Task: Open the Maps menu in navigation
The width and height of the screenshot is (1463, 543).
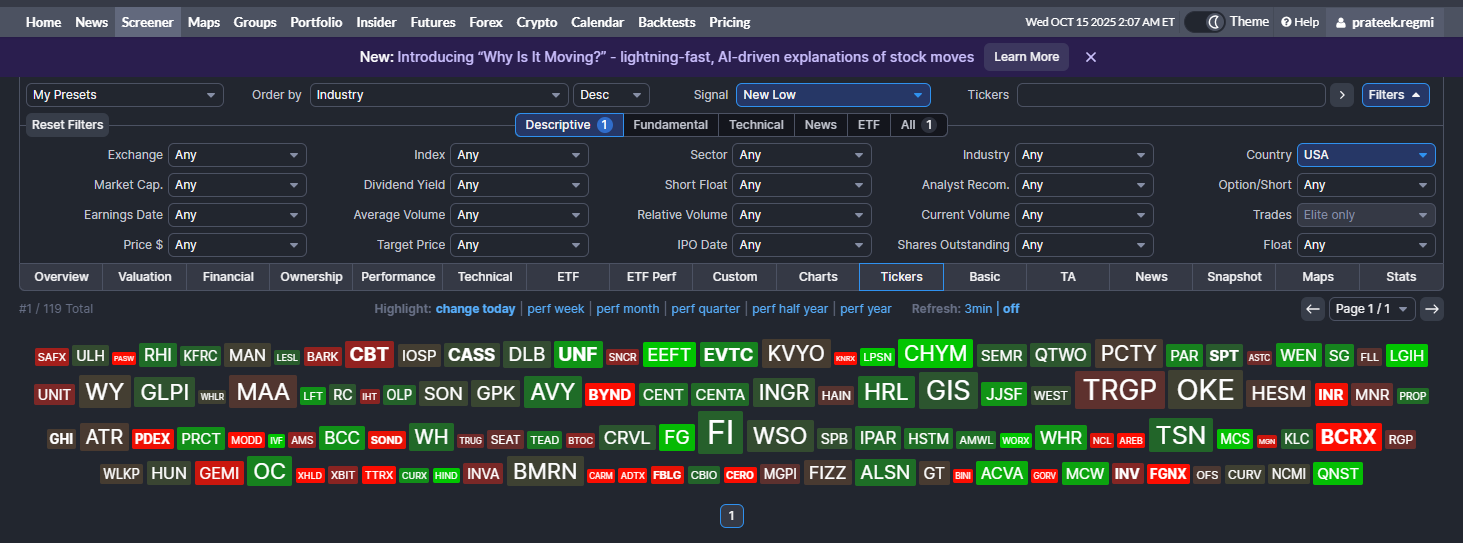Action: (x=204, y=22)
